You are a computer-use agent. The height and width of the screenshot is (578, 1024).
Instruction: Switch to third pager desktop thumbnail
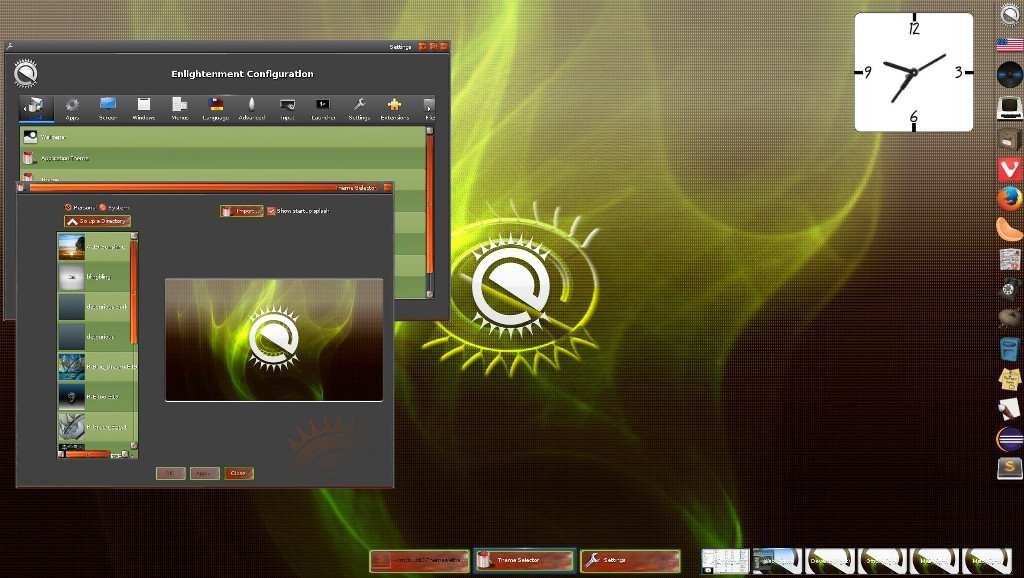pos(829,561)
